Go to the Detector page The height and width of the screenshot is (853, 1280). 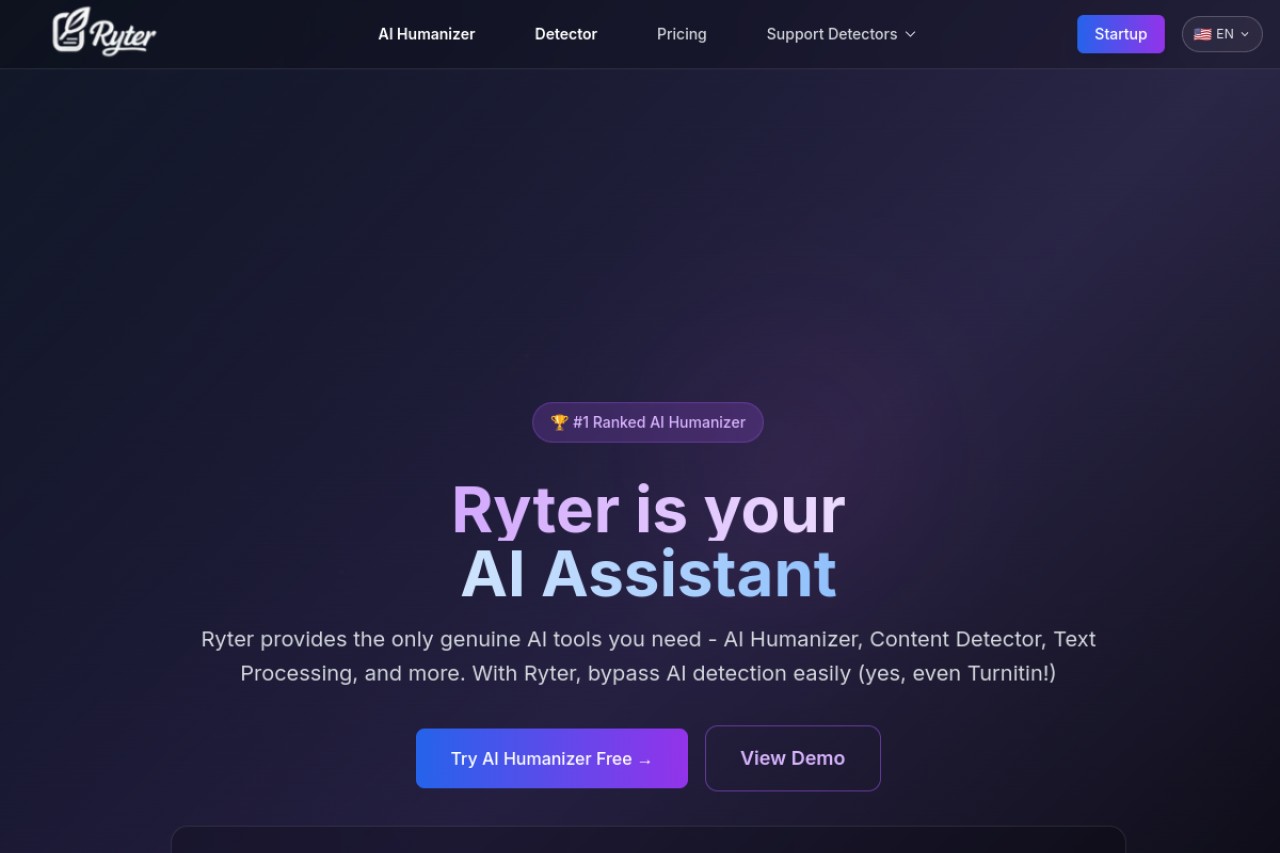(x=566, y=34)
